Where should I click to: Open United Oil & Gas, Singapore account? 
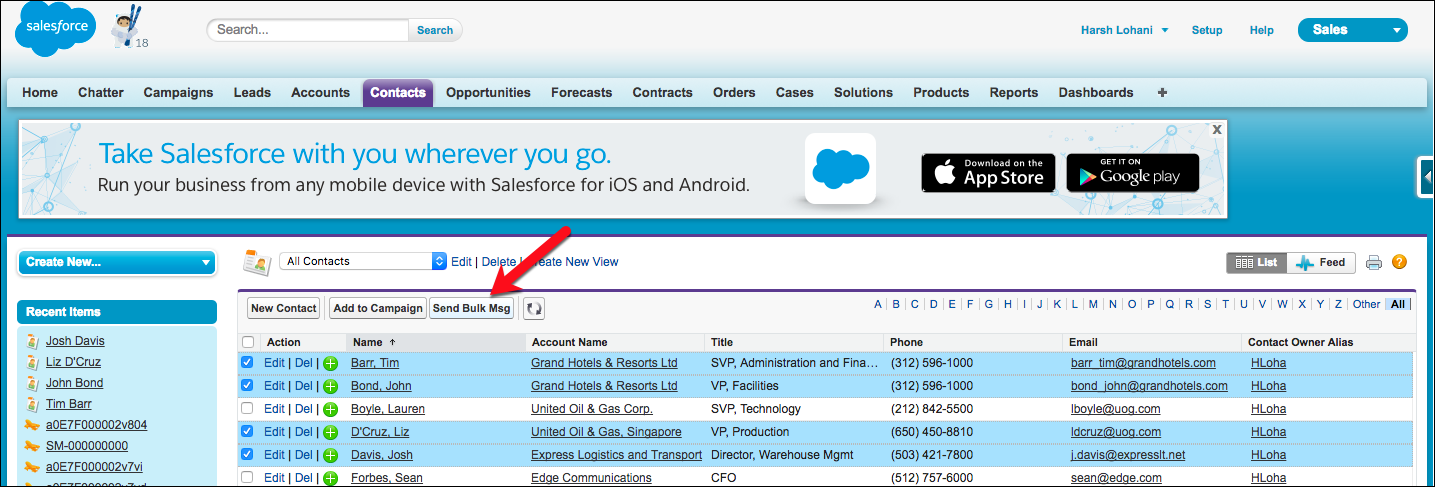pyautogui.click(x=606, y=432)
